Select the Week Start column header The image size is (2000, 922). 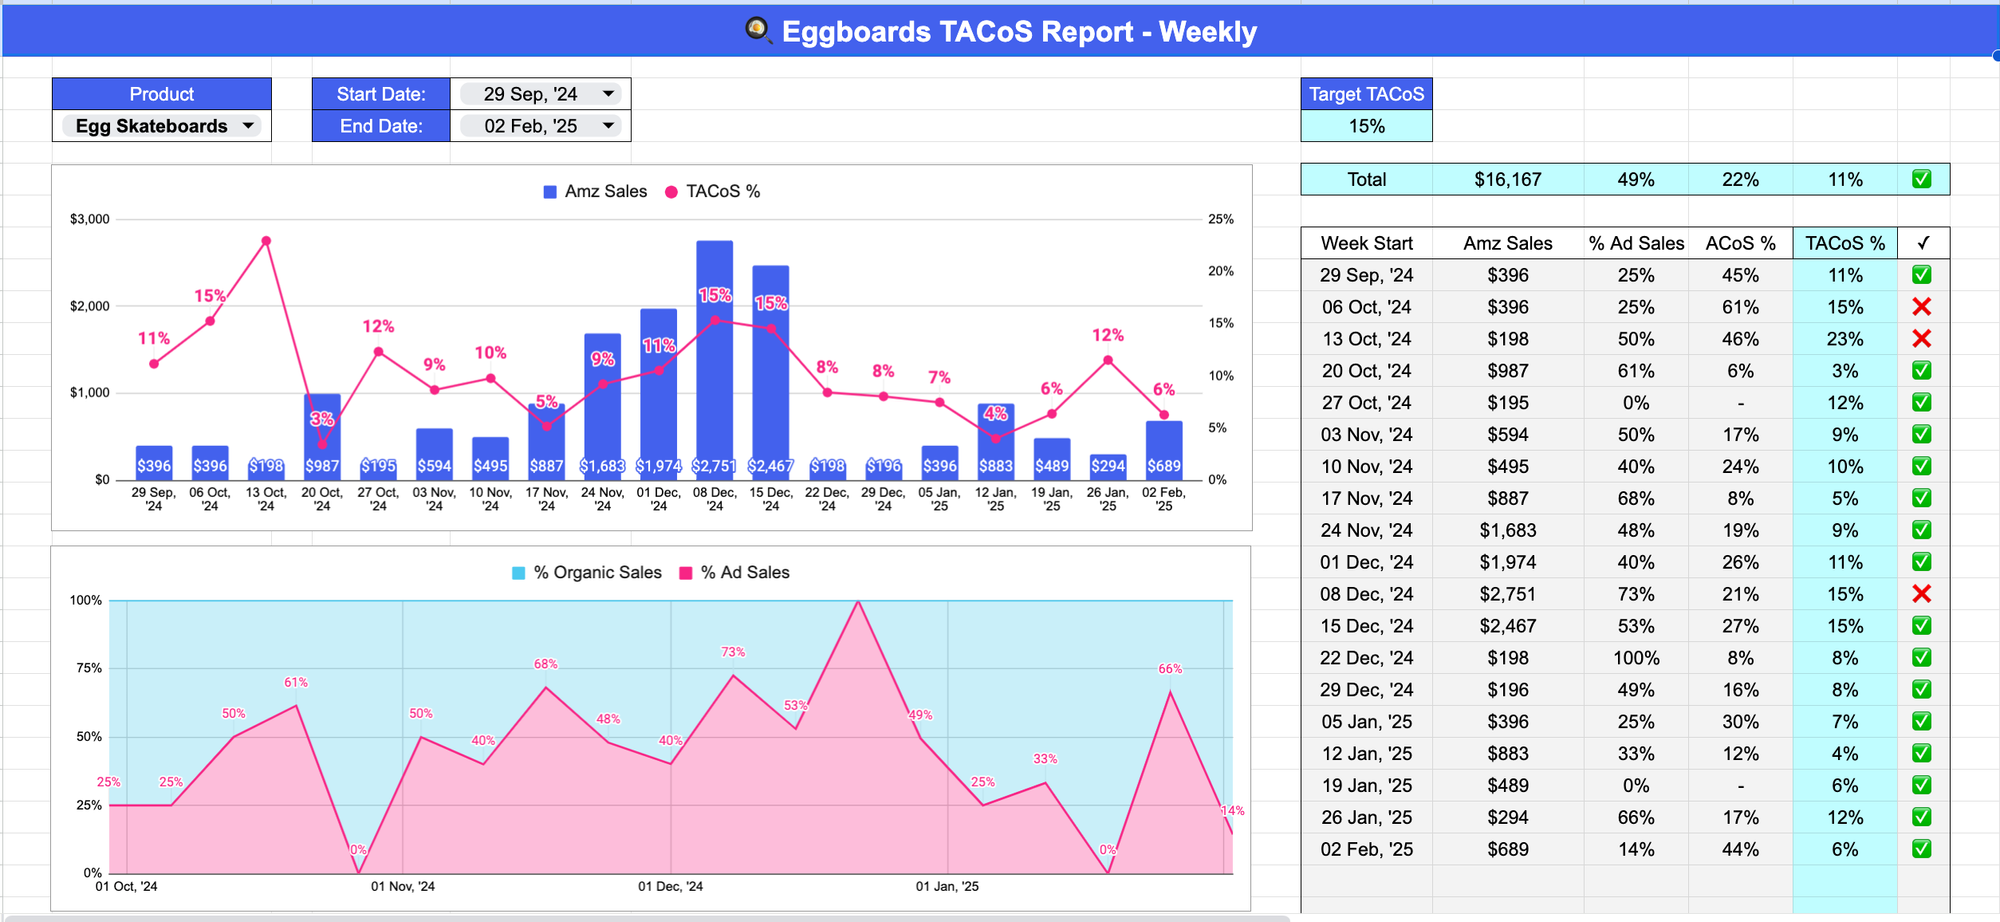[1366, 243]
